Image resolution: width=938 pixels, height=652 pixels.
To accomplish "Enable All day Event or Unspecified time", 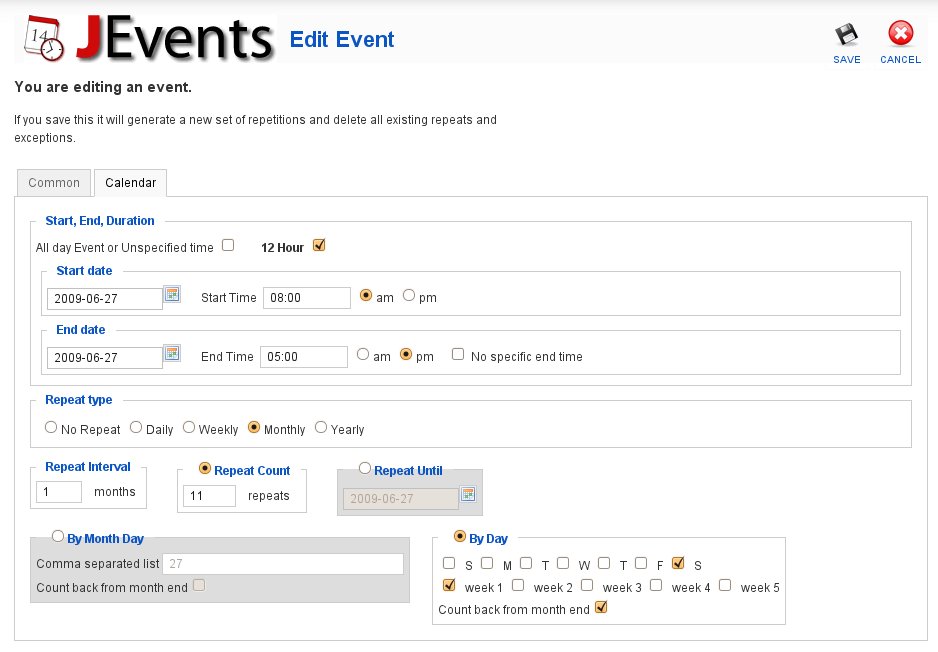I will pos(228,245).
